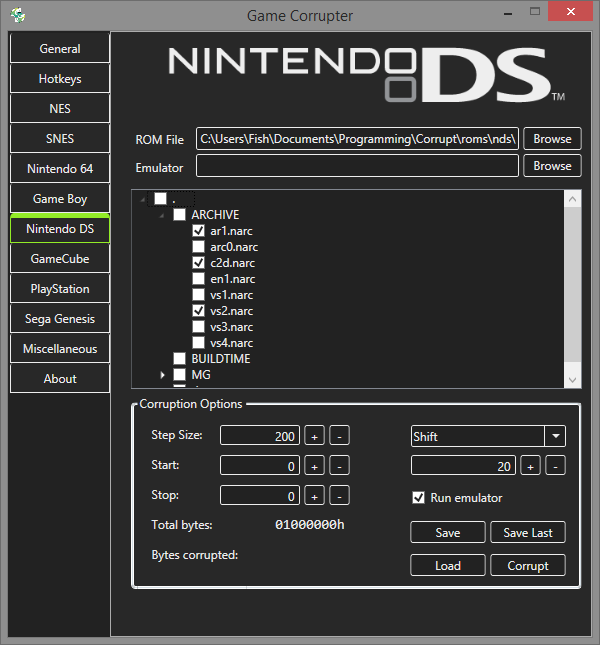Screen dimensions: 600x645
Task: Decrease Stop value with minus
Action: pos(339,495)
